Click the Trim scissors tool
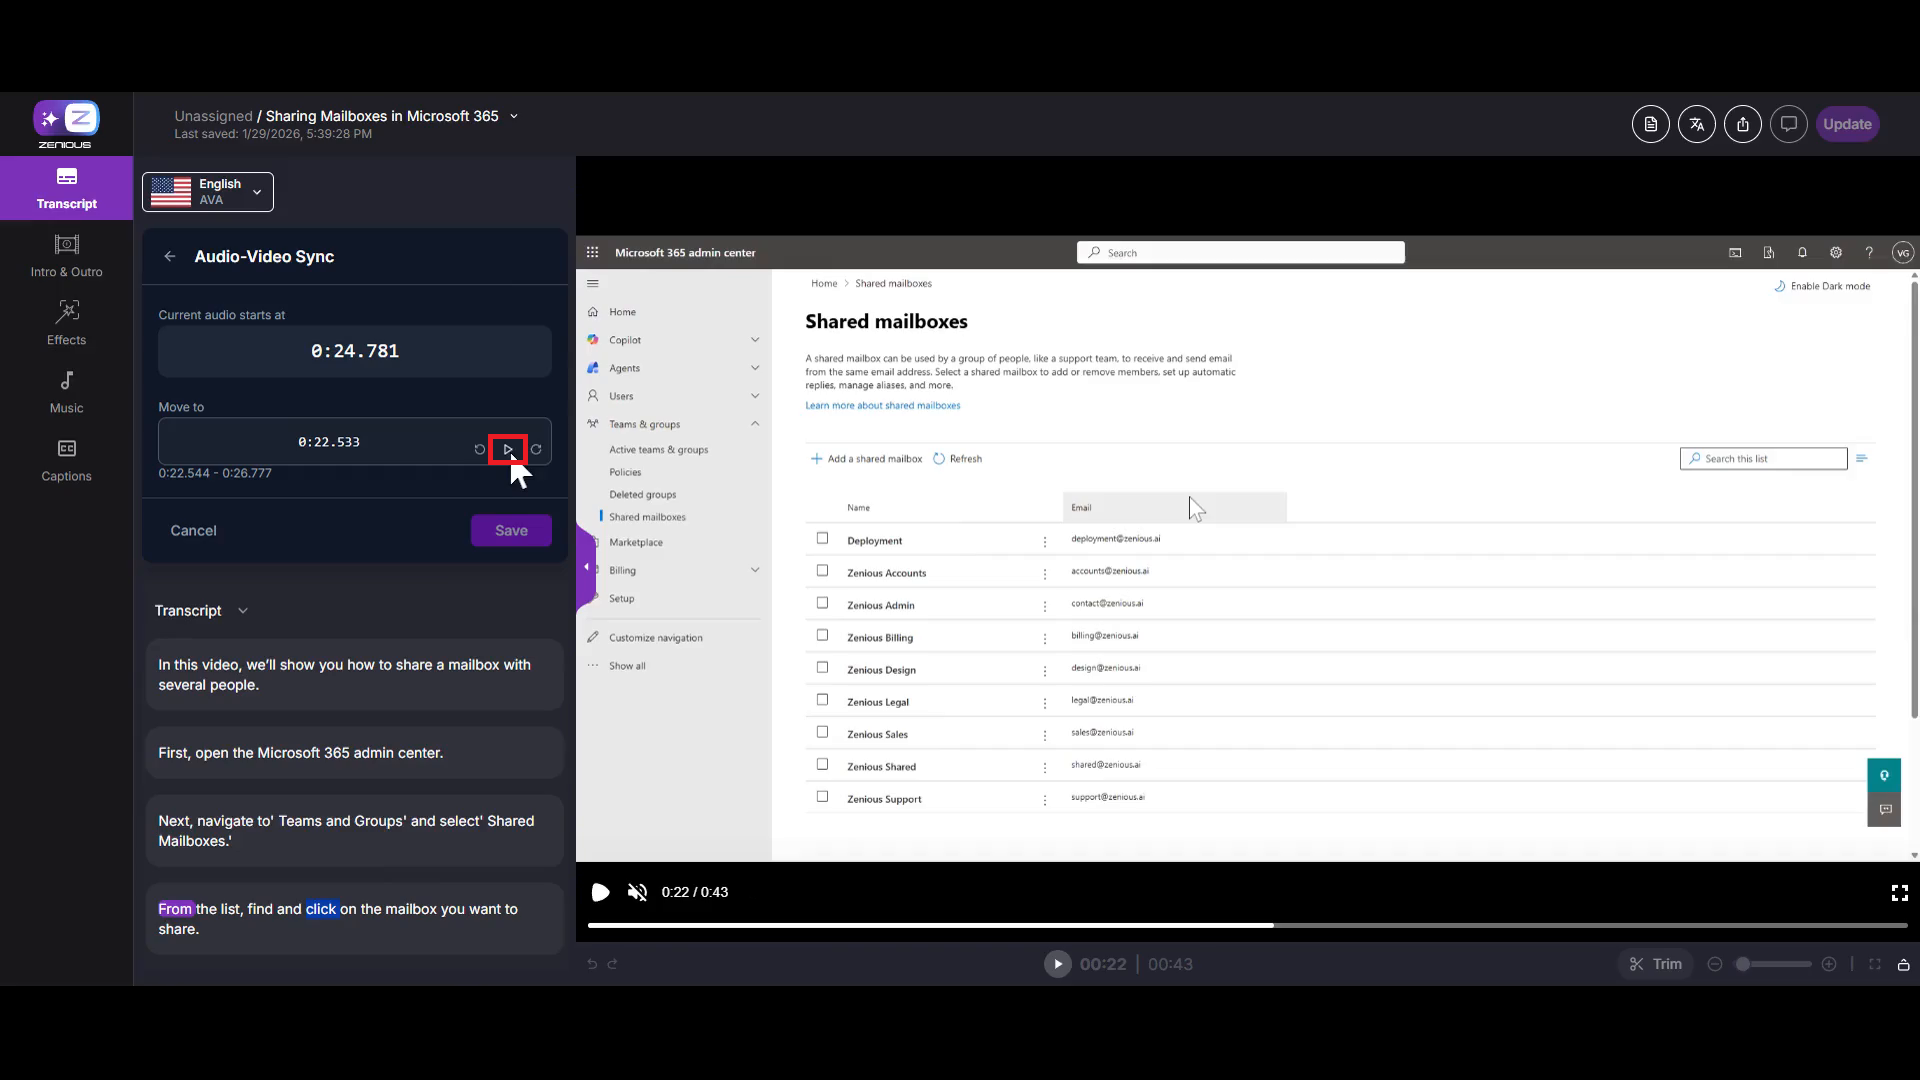The width and height of the screenshot is (1920, 1080). [1655, 964]
